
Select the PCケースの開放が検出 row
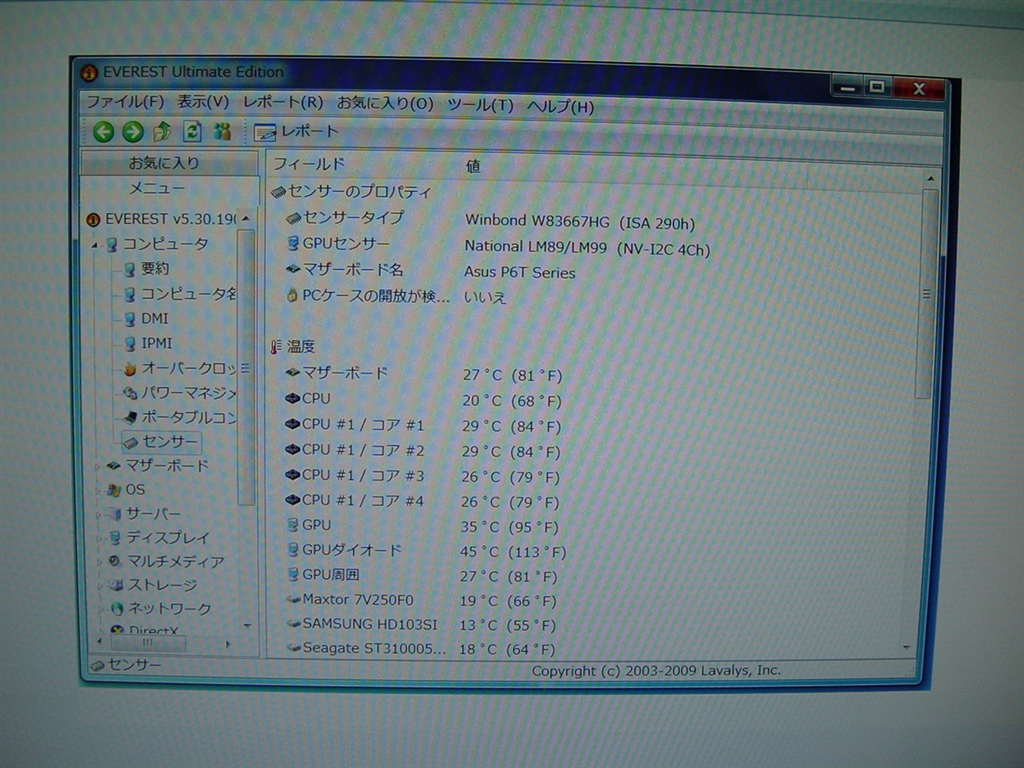(396, 296)
